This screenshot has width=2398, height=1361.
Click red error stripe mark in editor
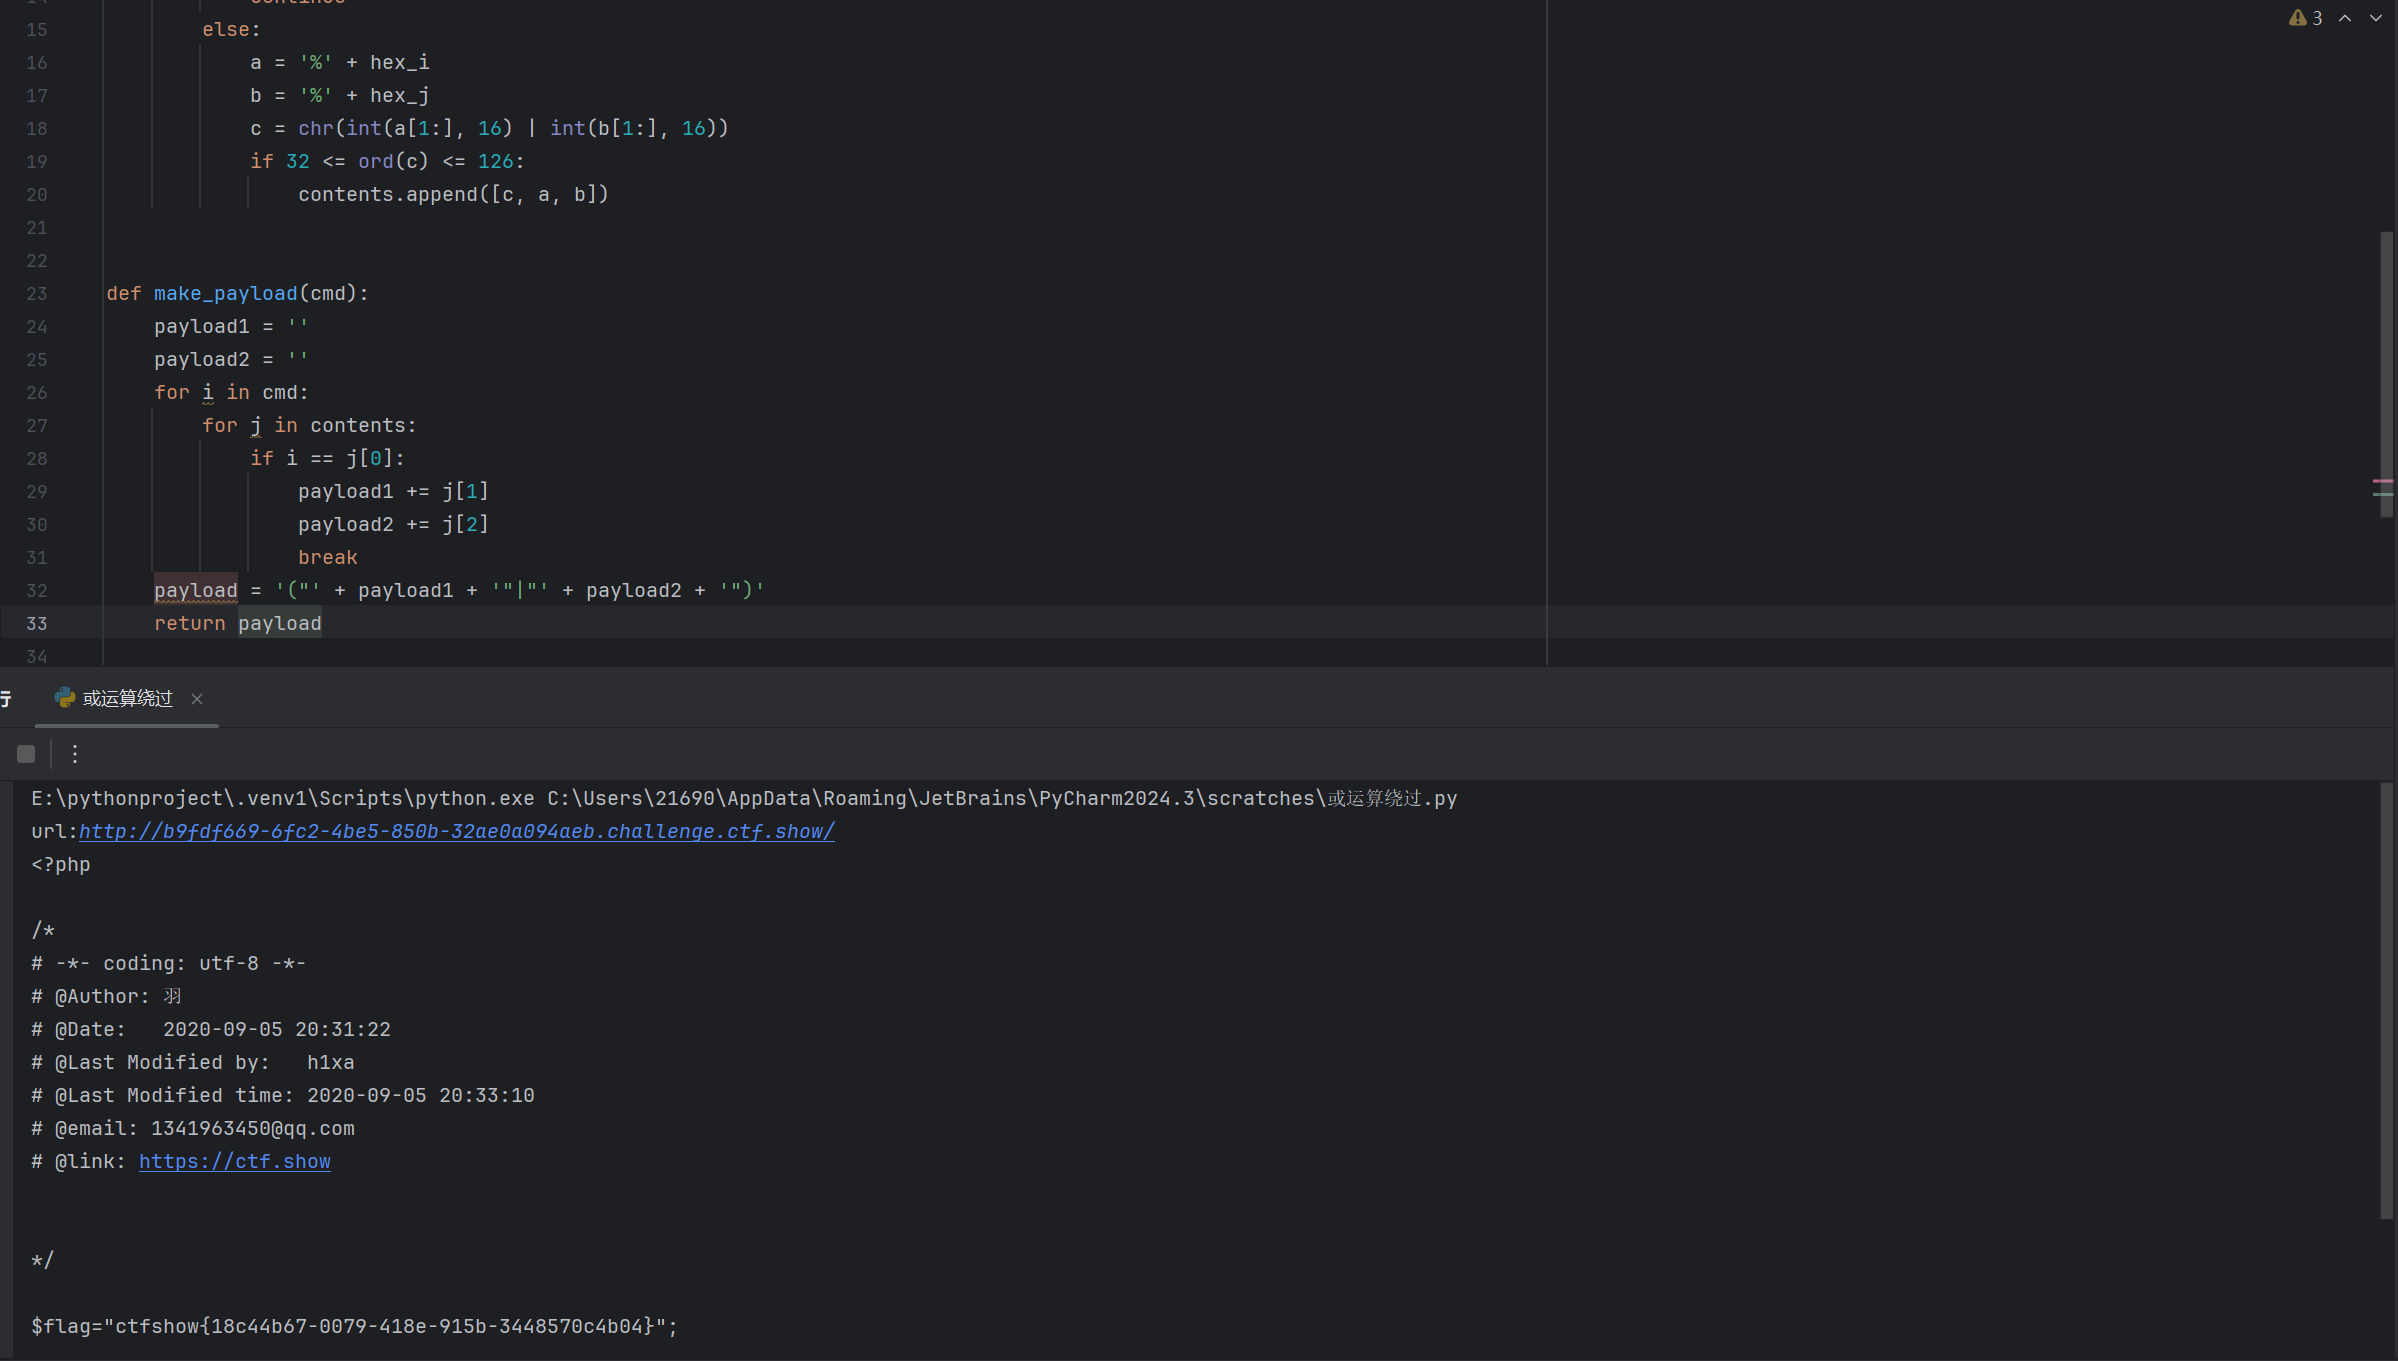coord(2382,482)
